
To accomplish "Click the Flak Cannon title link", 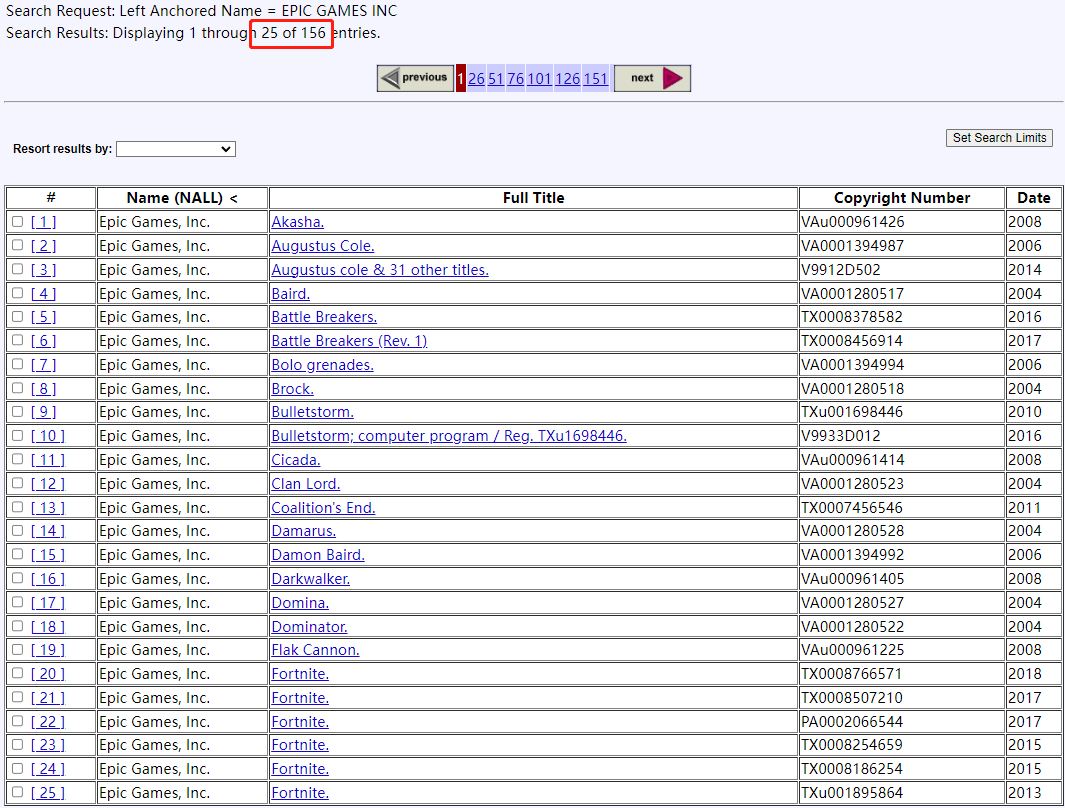I will tap(315, 650).
